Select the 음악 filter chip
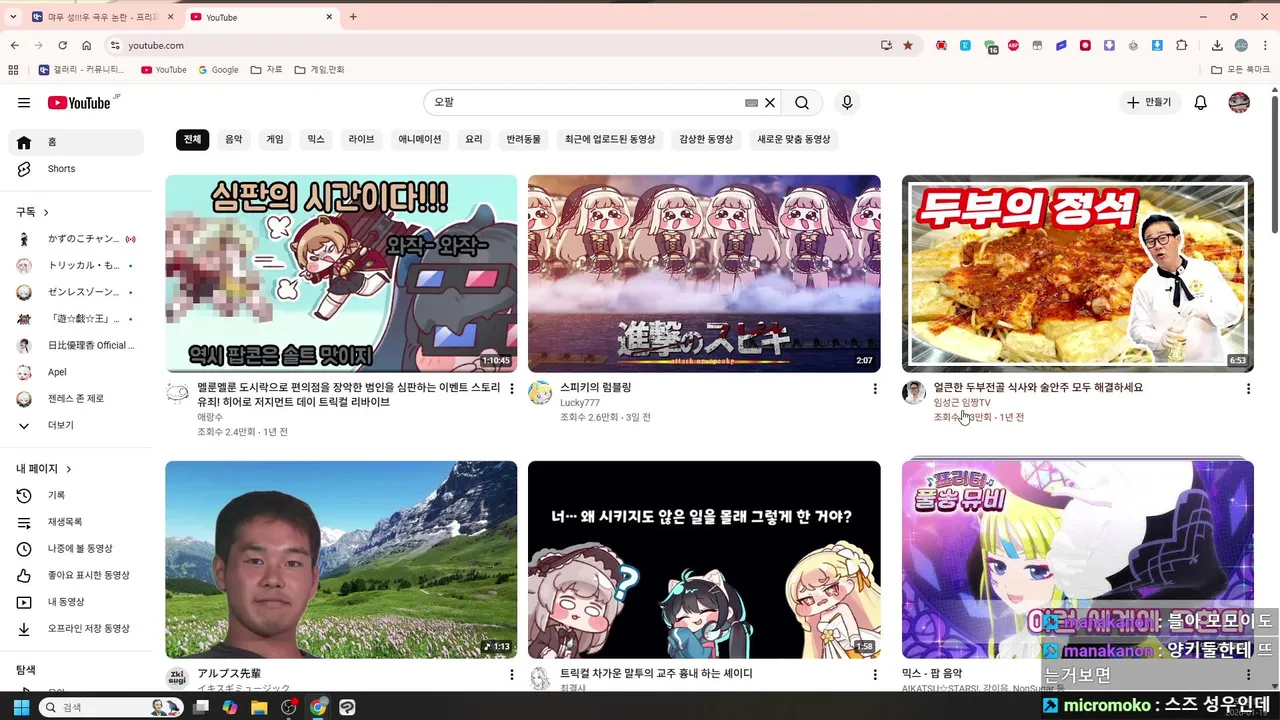 (234, 140)
